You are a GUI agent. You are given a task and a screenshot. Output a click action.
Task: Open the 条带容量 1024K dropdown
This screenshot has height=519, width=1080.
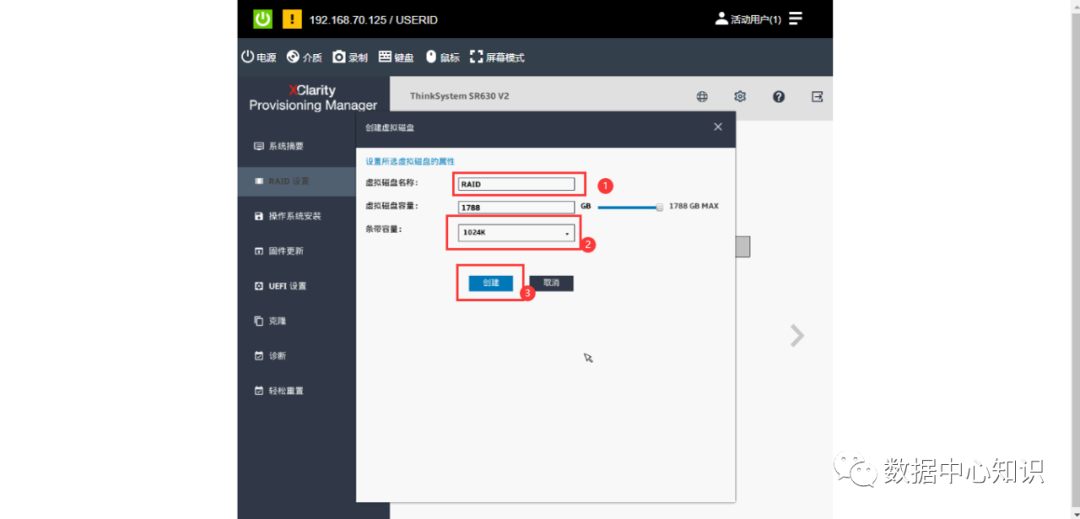517,233
